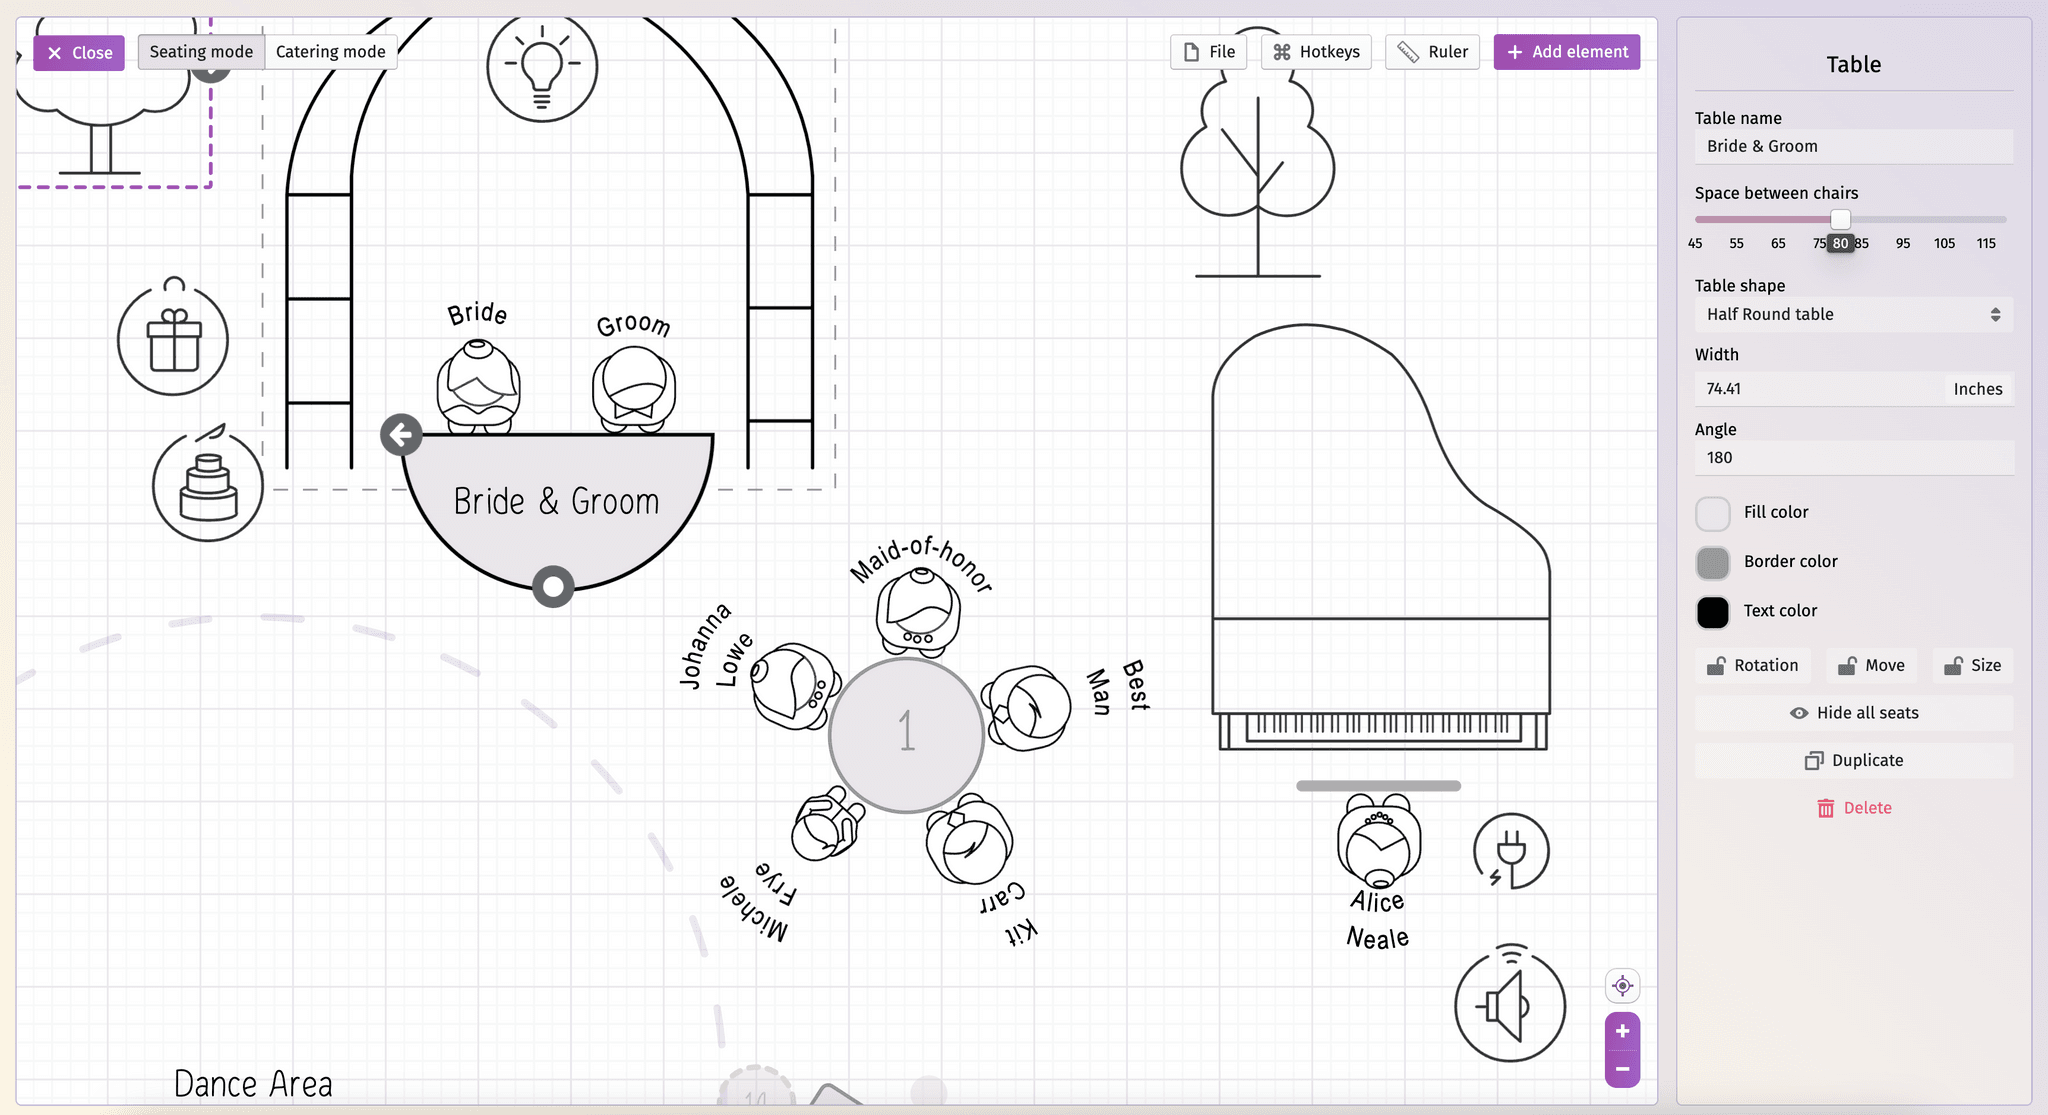Expand the Rotation option
The image size is (2048, 1115).
click(x=1754, y=665)
